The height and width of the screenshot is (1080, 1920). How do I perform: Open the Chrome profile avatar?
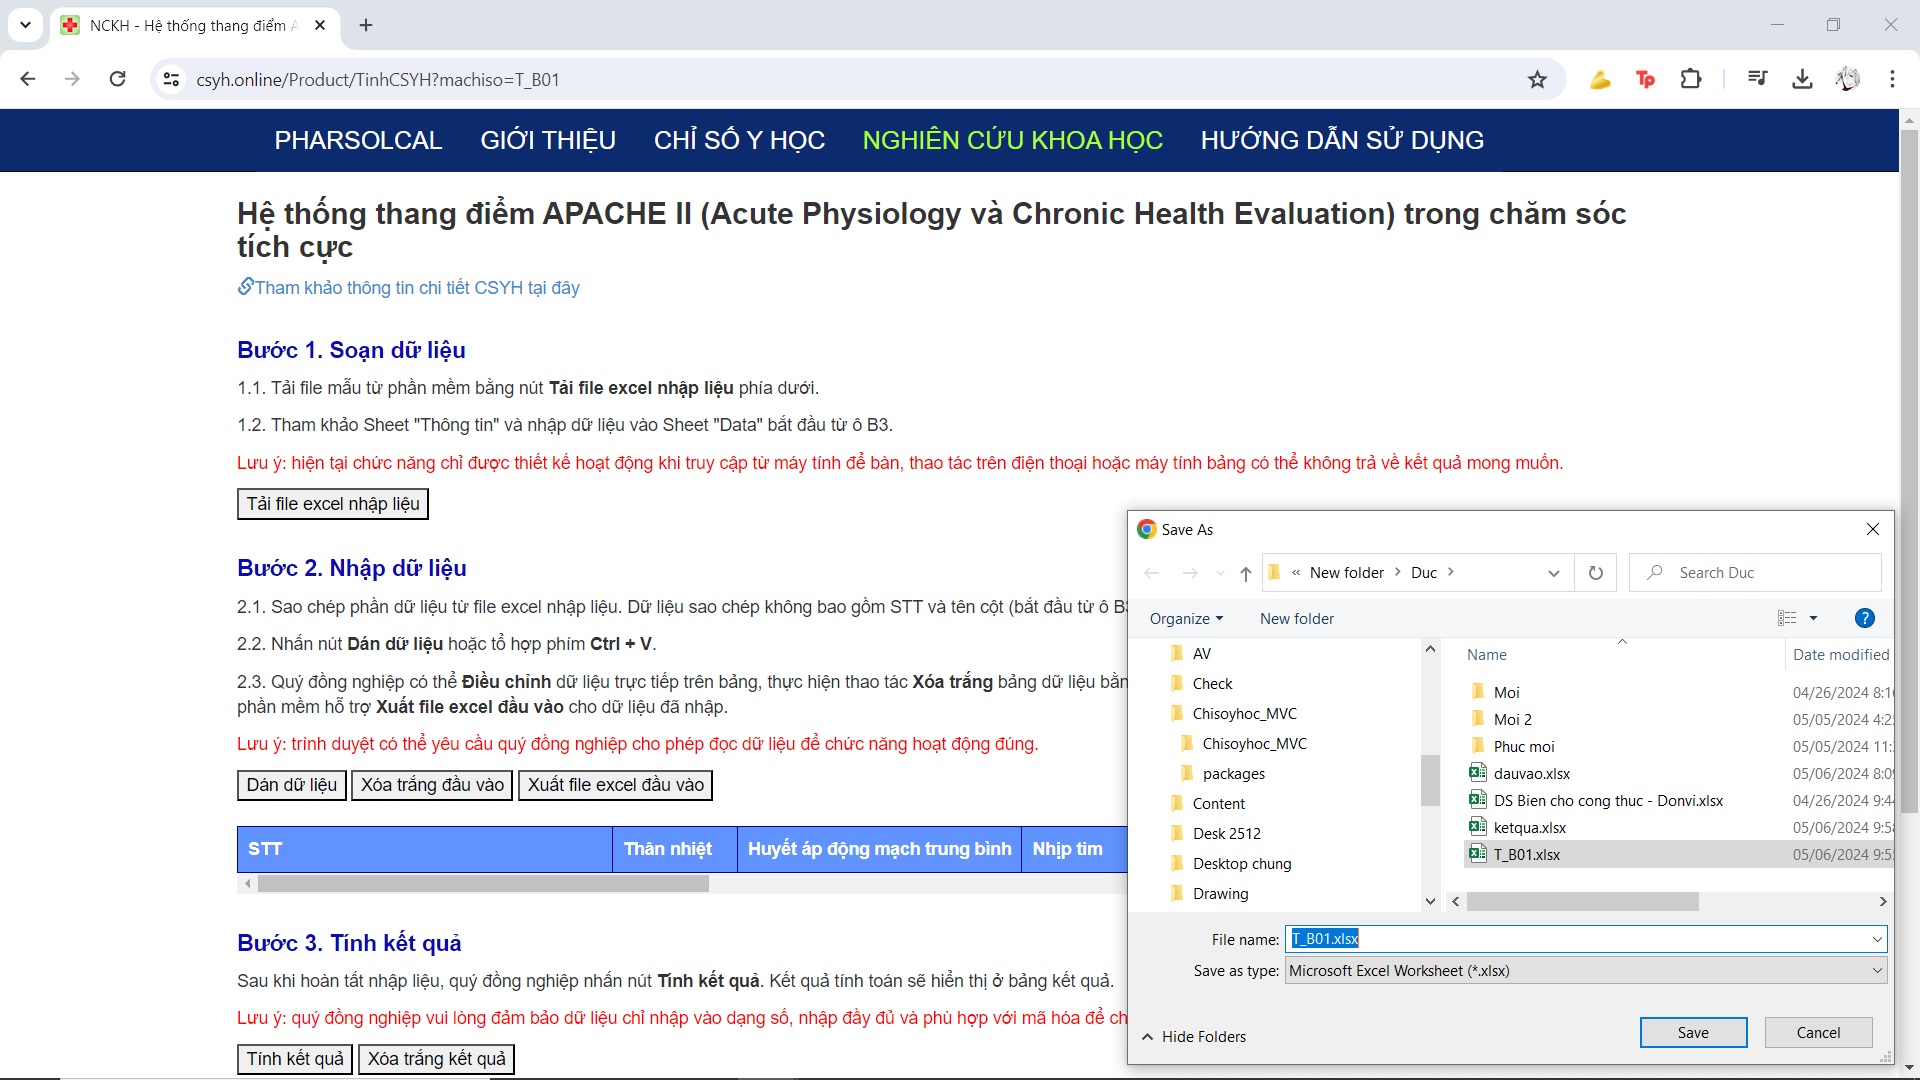tap(1847, 79)
